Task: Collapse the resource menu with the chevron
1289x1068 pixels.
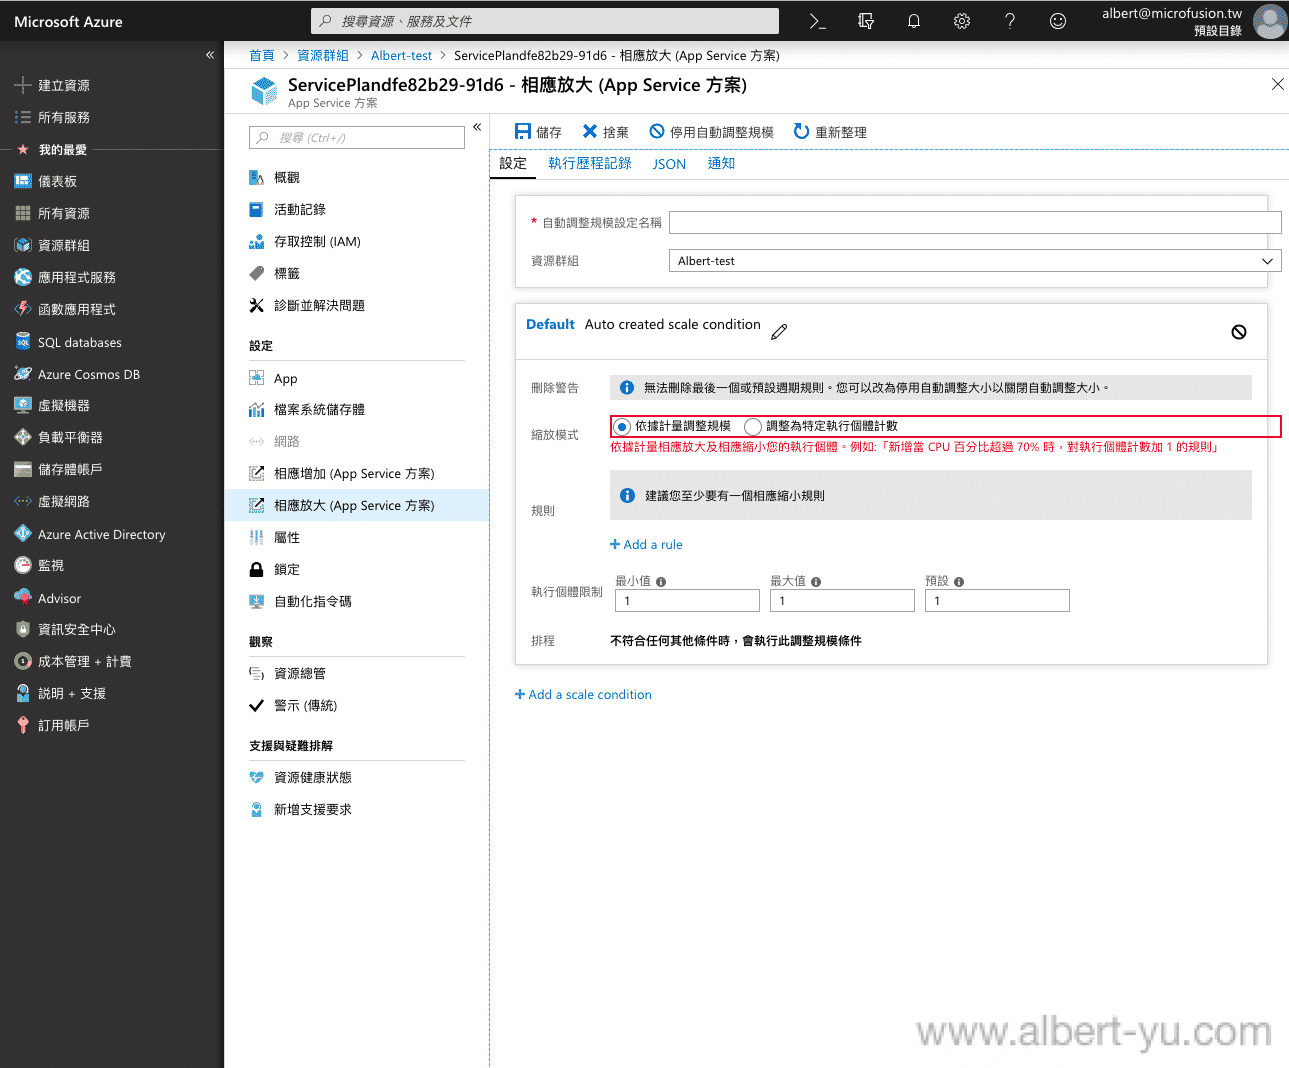Action: coord(477,127)
